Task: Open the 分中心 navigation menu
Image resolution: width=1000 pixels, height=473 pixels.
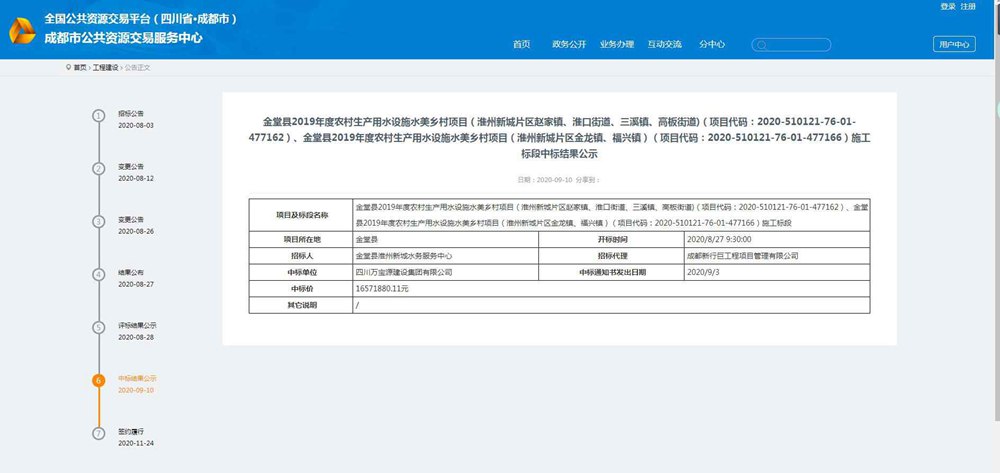Action: [x=712, y=45]
